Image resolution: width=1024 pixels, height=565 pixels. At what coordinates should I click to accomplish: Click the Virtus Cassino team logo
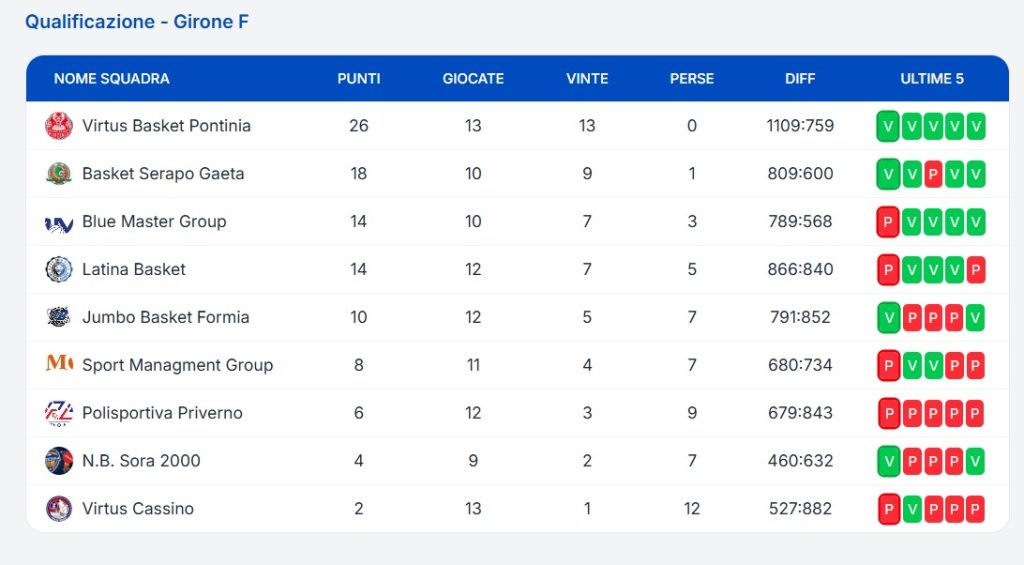click(x=59, y=508)
